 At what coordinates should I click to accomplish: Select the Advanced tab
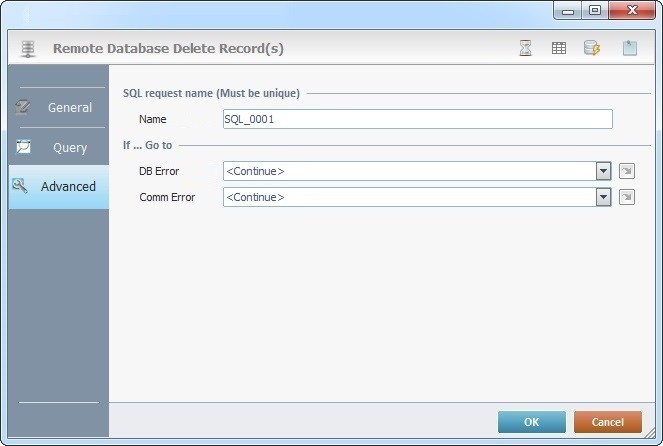(58, 187)
